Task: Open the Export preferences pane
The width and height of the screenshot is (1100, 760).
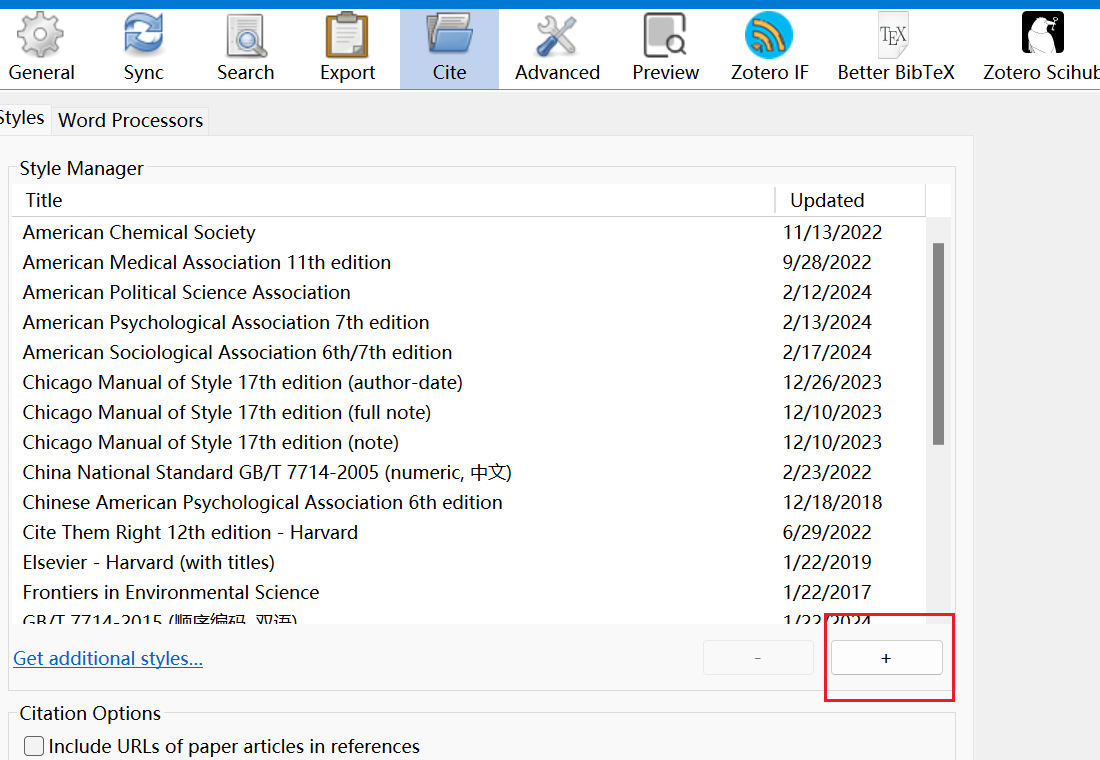Action: [x=347, y=47]
